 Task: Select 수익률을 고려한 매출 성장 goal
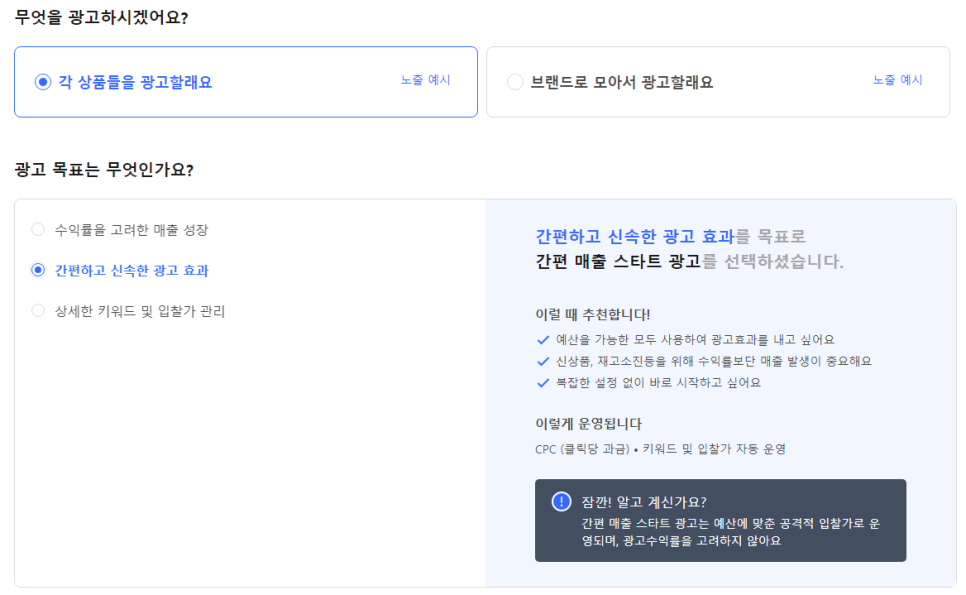tap(38, 230)
